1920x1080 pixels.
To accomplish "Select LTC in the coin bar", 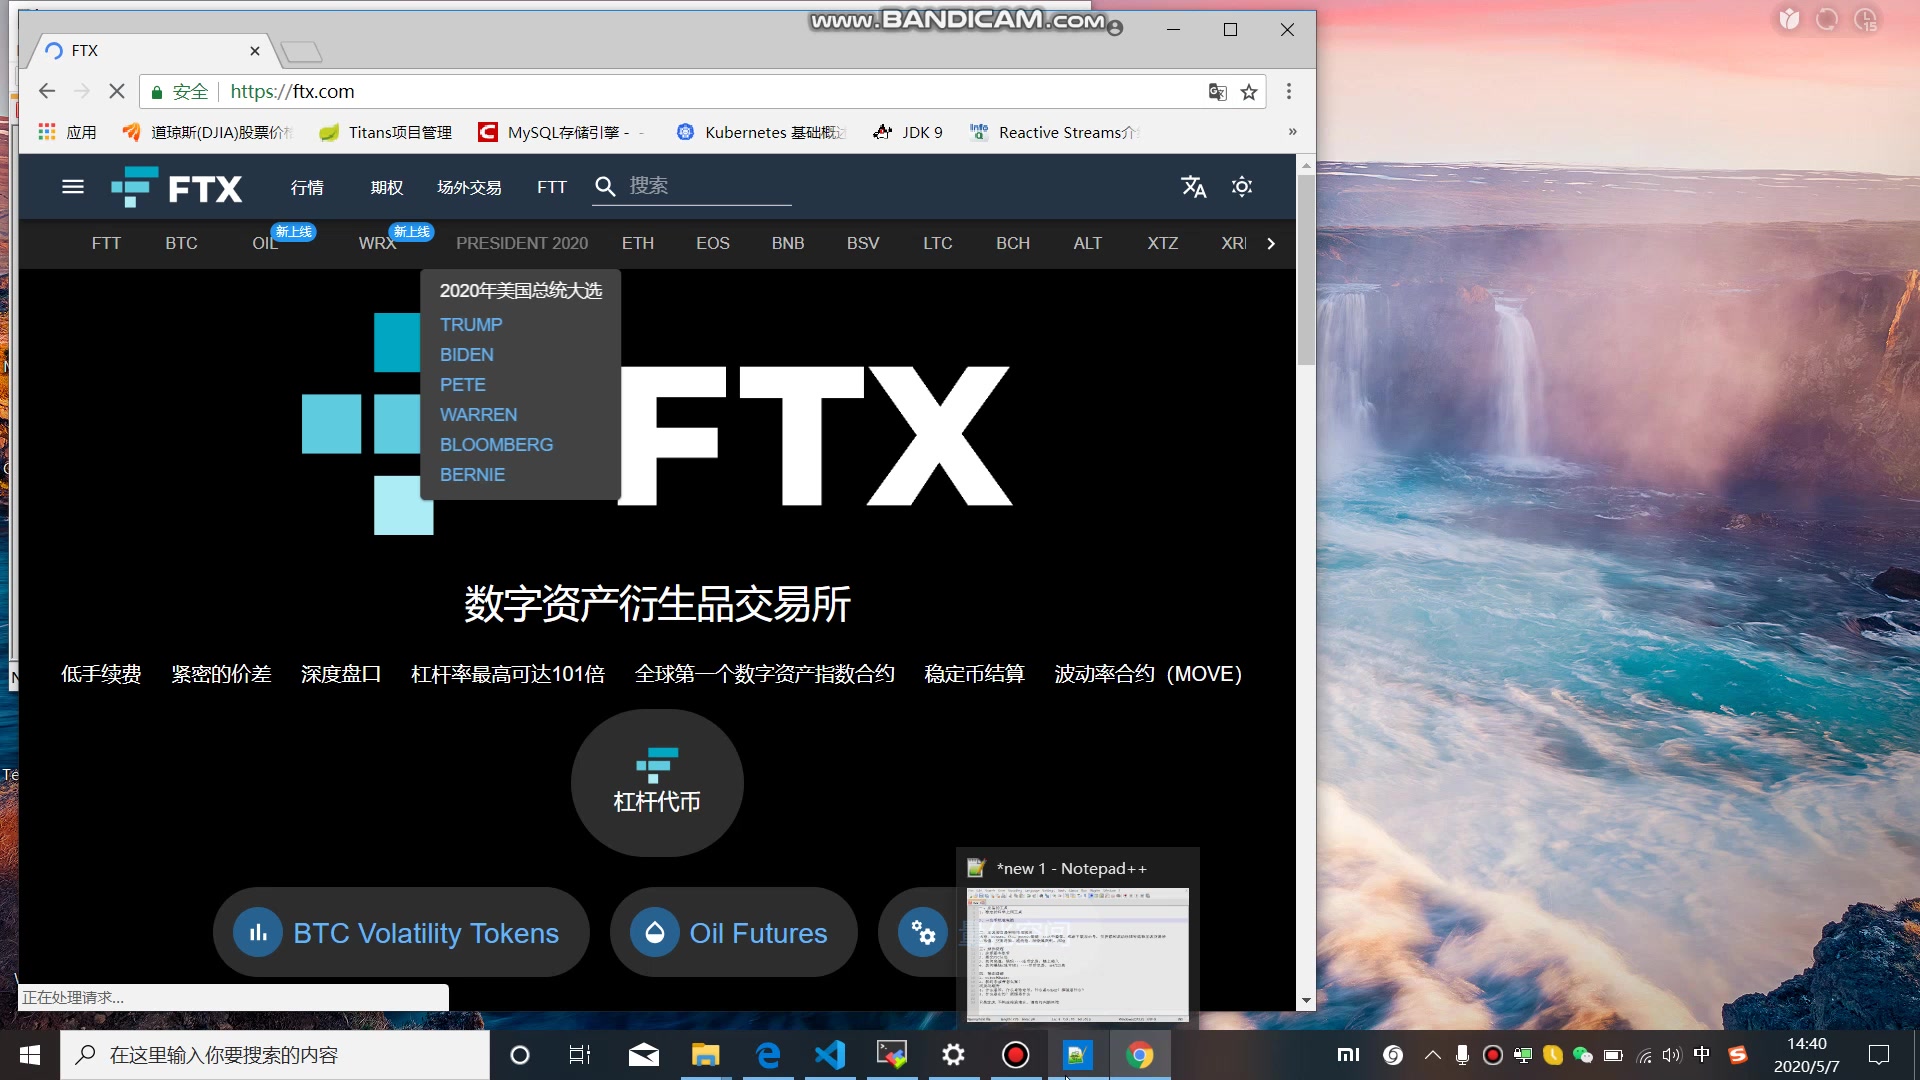I will 938,243.
